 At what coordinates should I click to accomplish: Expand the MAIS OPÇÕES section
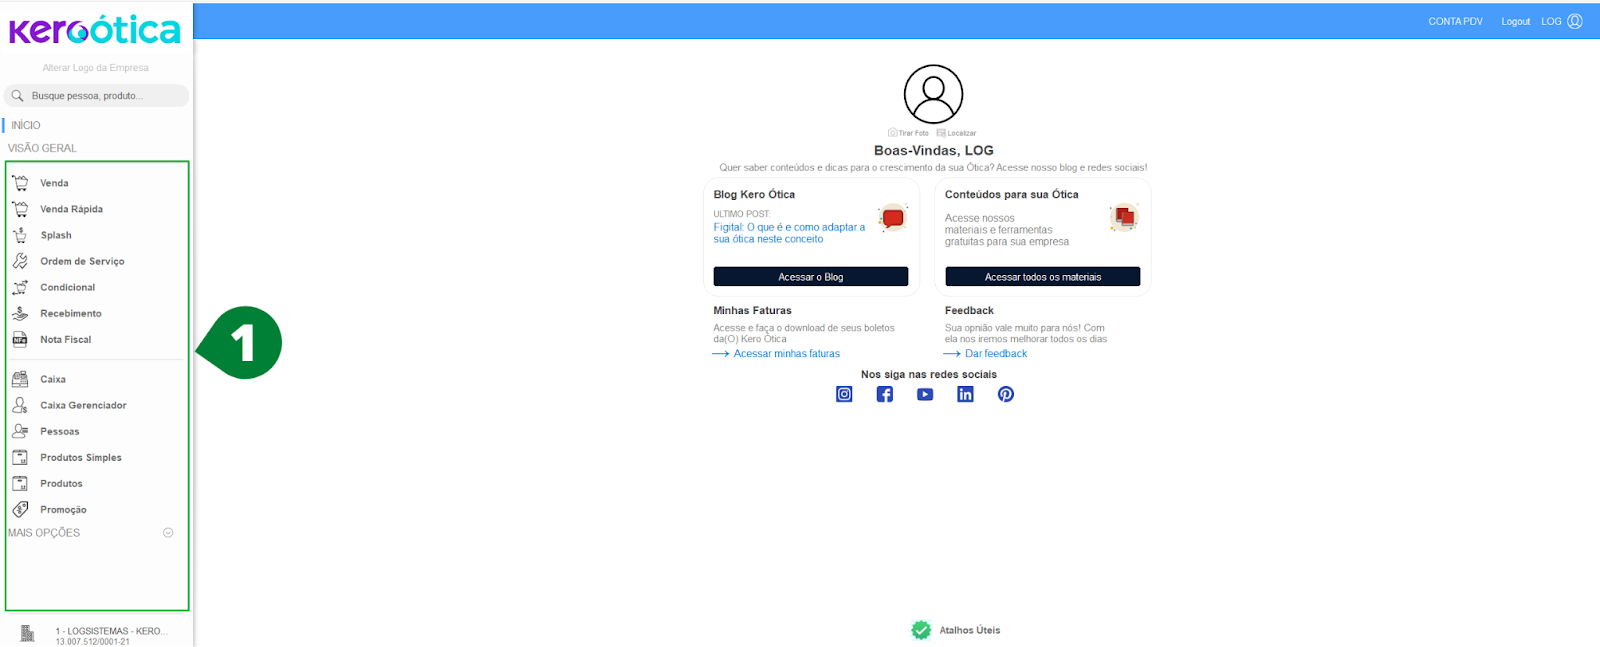point(168,533)
